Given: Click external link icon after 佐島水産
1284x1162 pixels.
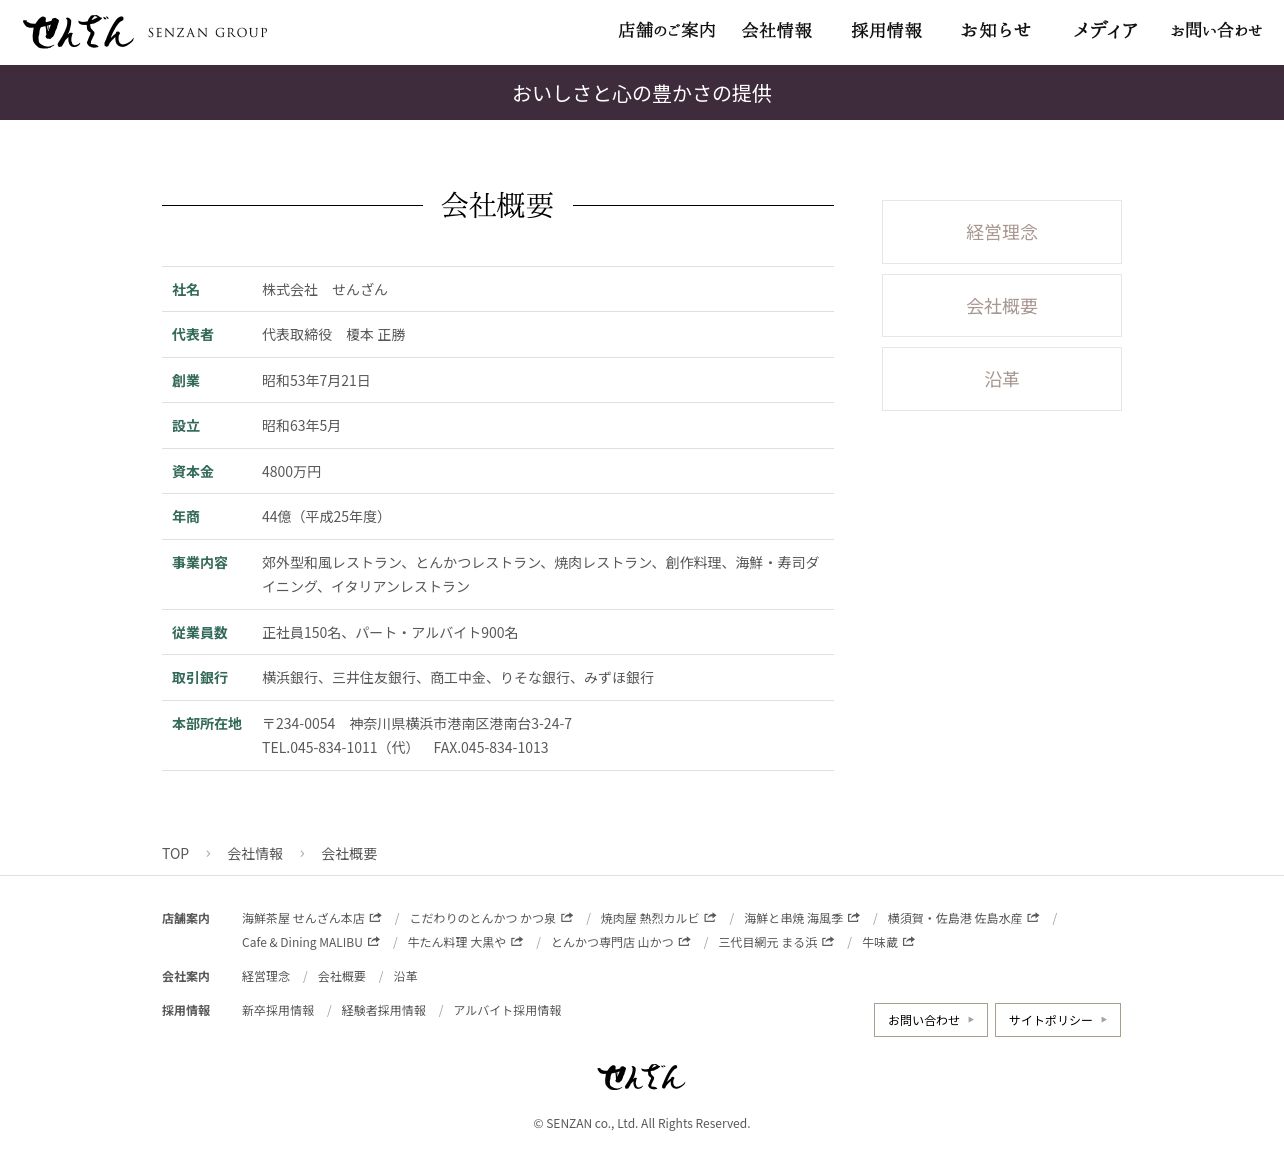Looking at the screenshot, I should click(x=1033, y=917).
